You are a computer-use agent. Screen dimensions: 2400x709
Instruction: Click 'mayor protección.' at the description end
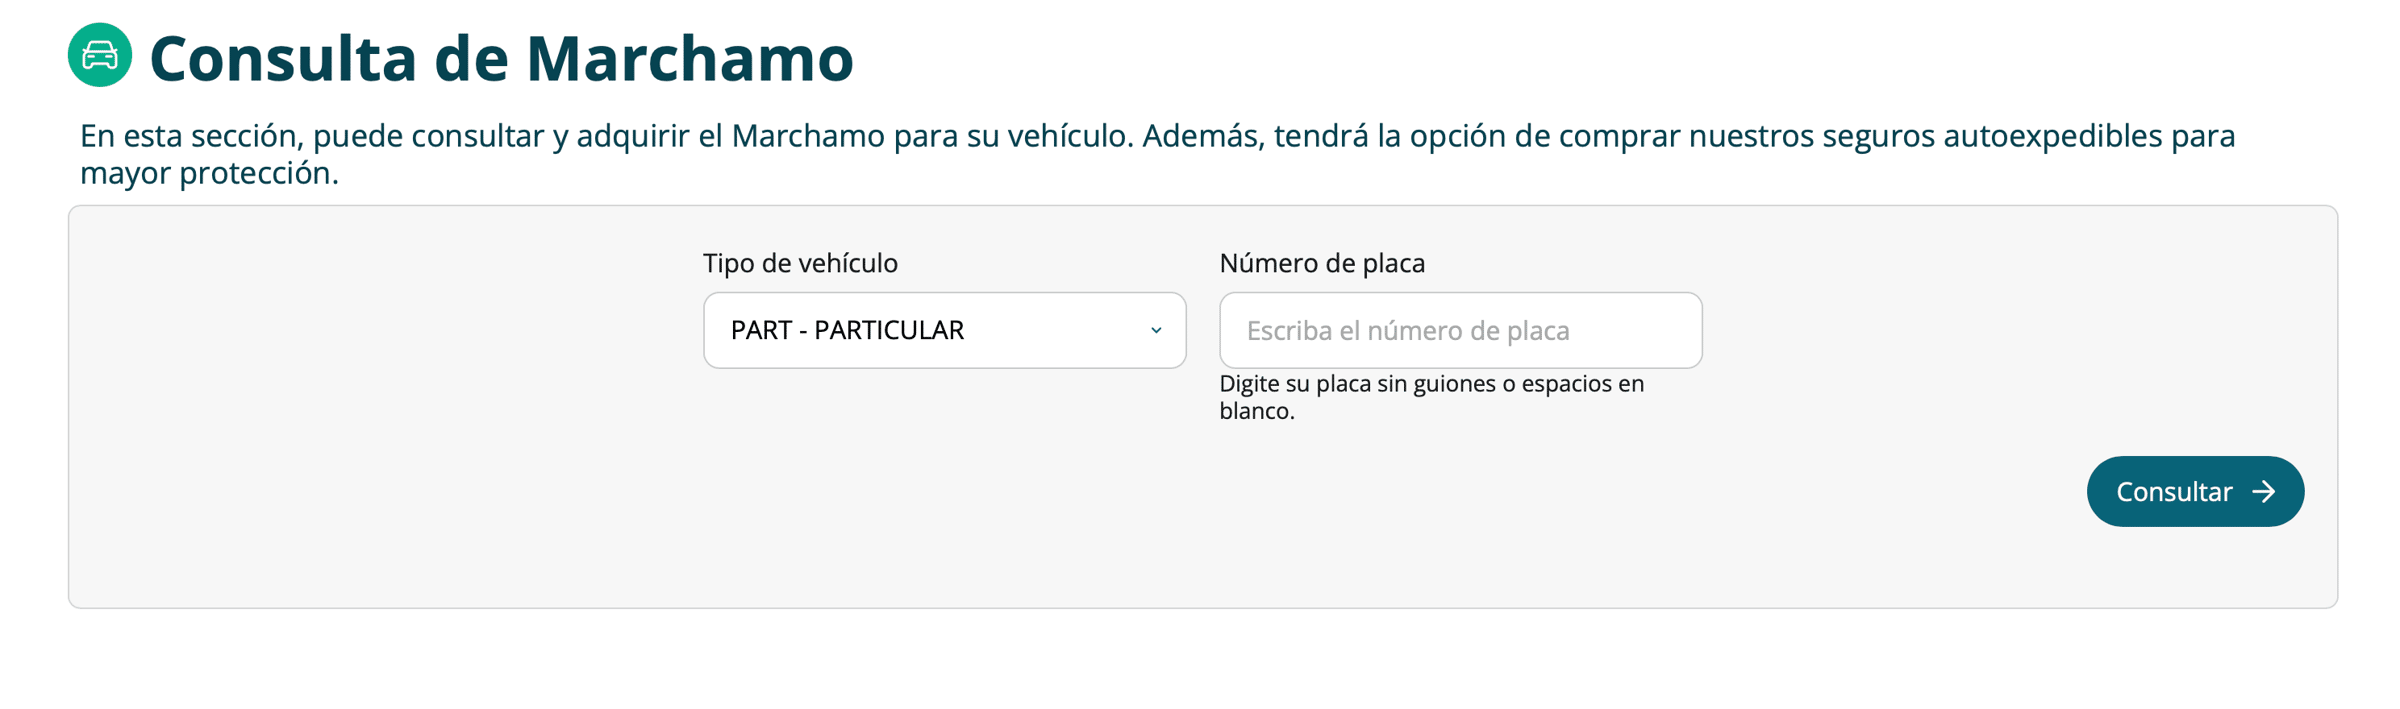point(209,174)
